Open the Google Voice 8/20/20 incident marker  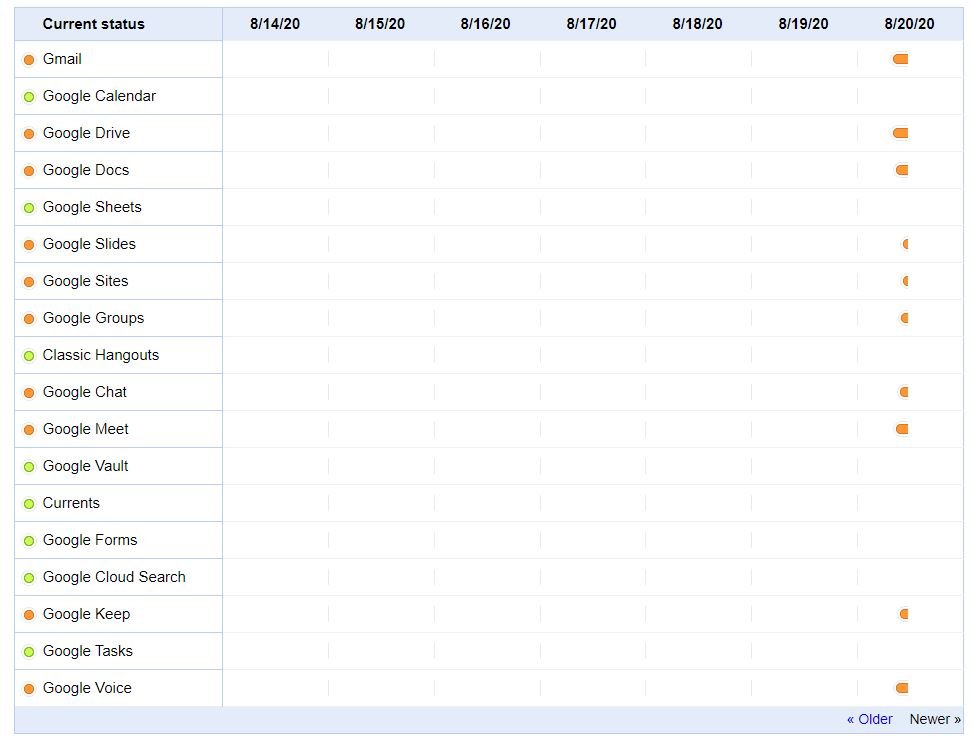pyautogui.click(x=902, y=688)
